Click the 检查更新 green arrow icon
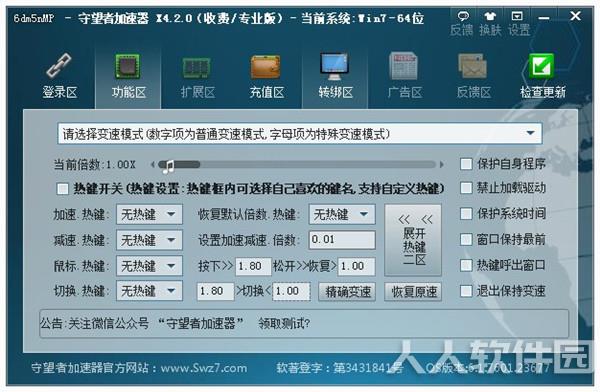This screenshot has height=392, width=600. pos(541,66)
